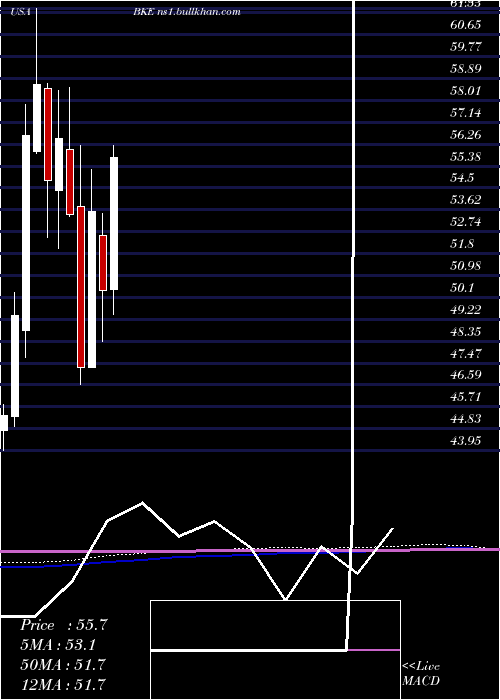Click the '50MA : 51.7' readout

click(x=63, y=664)
